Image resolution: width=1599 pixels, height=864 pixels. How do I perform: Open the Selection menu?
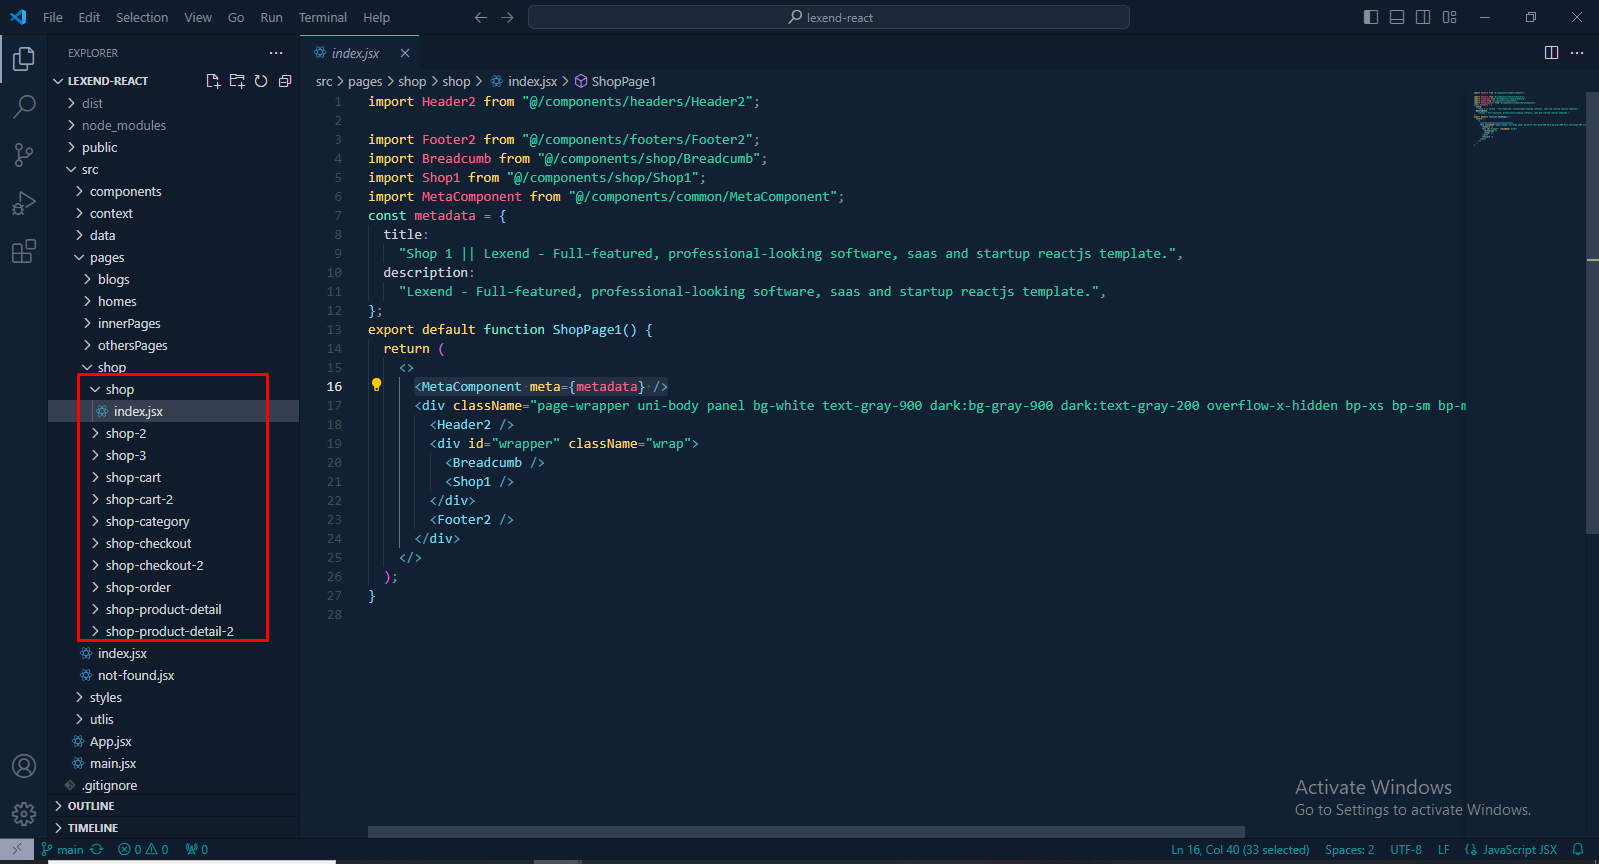point(142,17)
